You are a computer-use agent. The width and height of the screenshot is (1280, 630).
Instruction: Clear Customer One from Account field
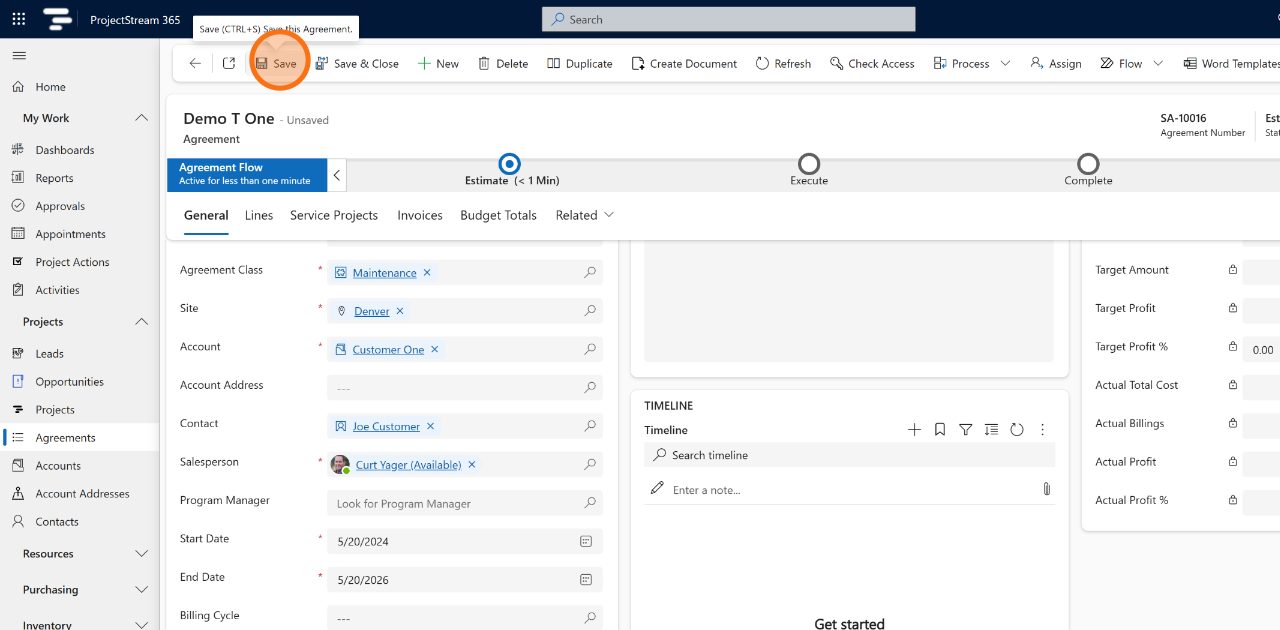[435, 349]
